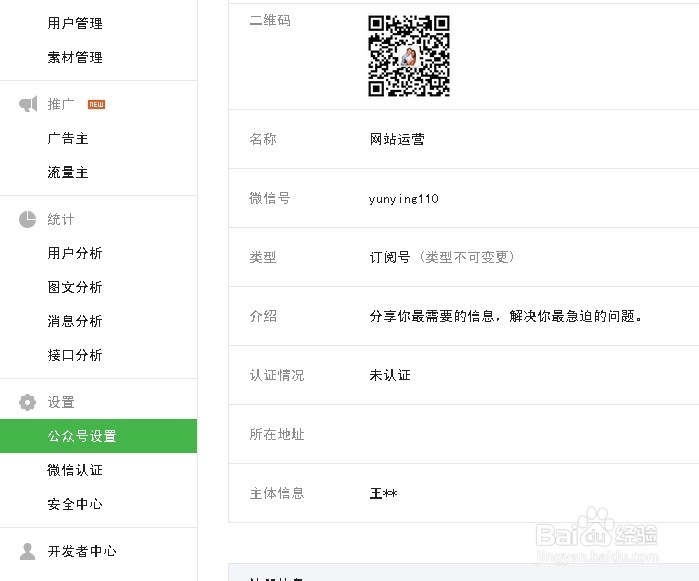699x581 pixels.
Task: Select 广告主 under 推广
Action: (x=68, y=138)
